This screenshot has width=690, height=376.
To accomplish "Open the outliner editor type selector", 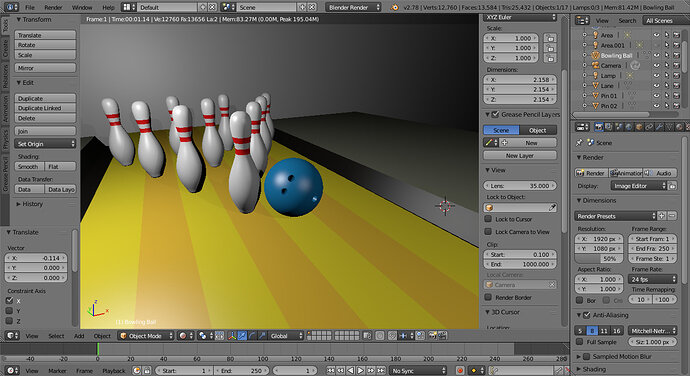I will (582, 20).
